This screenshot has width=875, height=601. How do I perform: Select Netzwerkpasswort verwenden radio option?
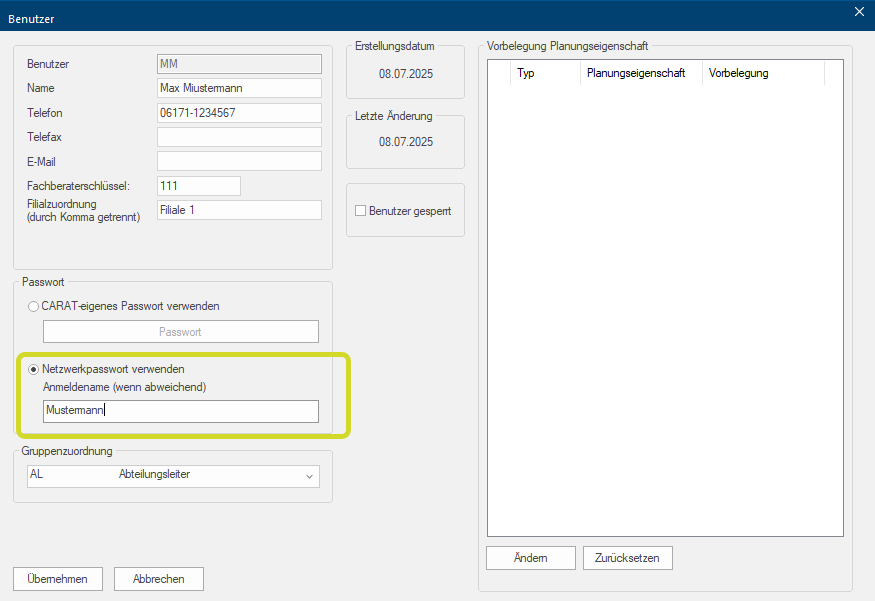coord(35,369)
